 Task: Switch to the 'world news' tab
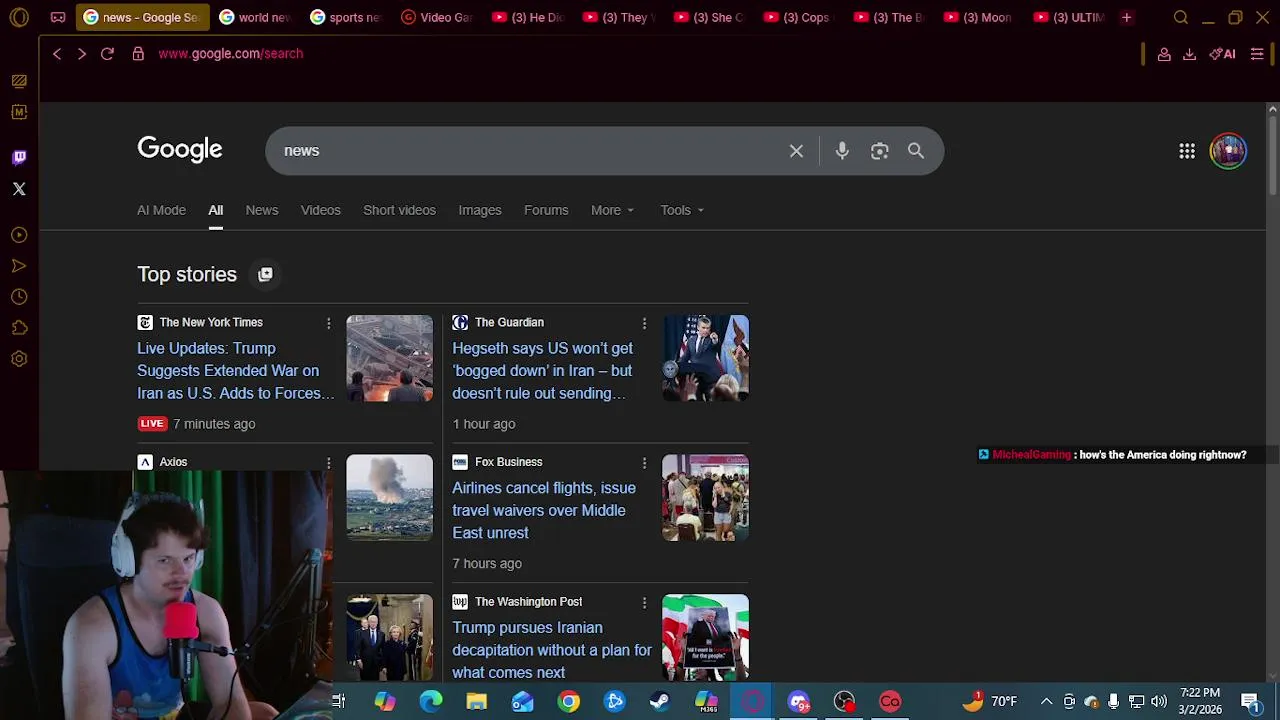click(254, 17)
